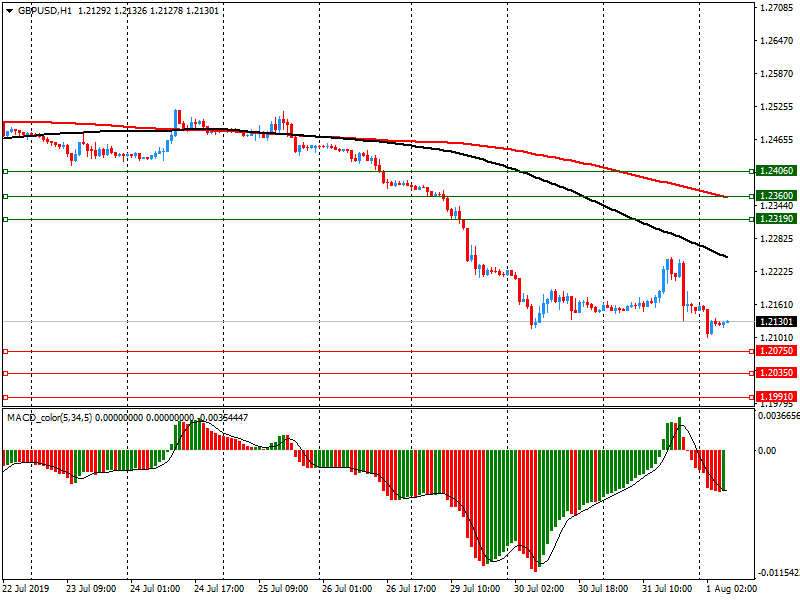The image size is (800, 600).
Task: Click the end of the red moving average line
Action: [x=727, y=196]
